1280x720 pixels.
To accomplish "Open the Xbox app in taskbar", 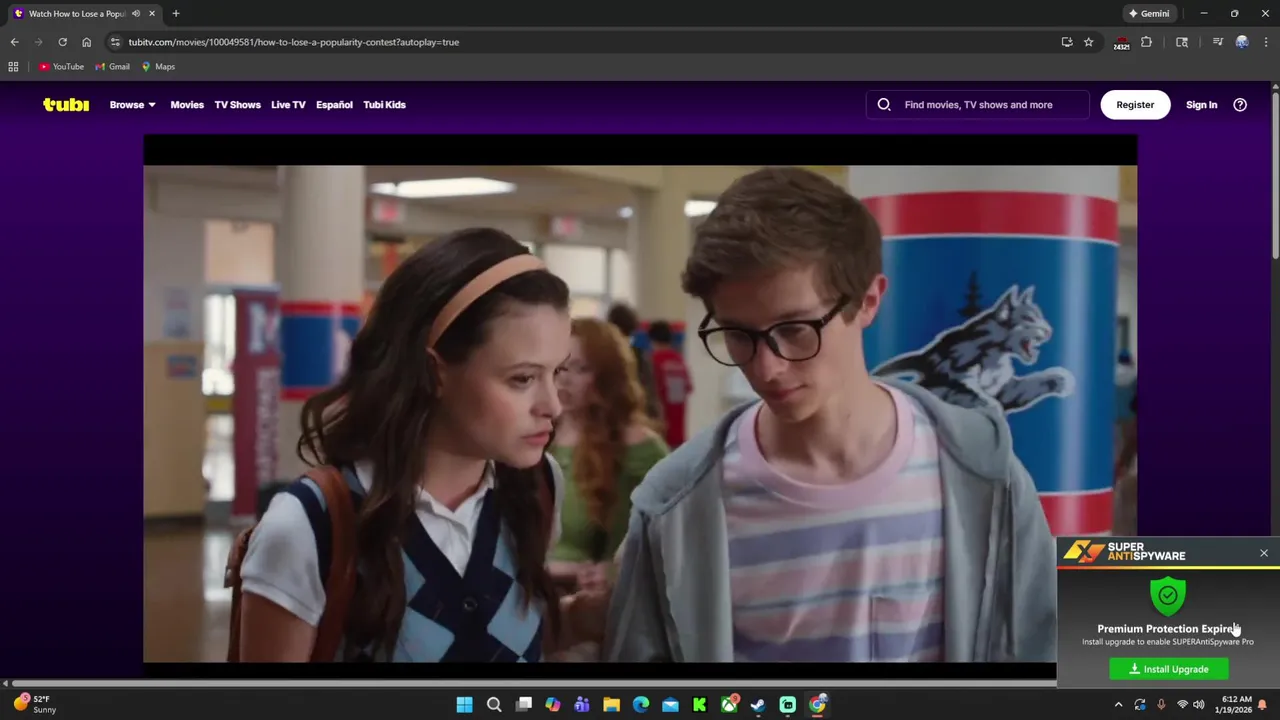I will point(729,705).
